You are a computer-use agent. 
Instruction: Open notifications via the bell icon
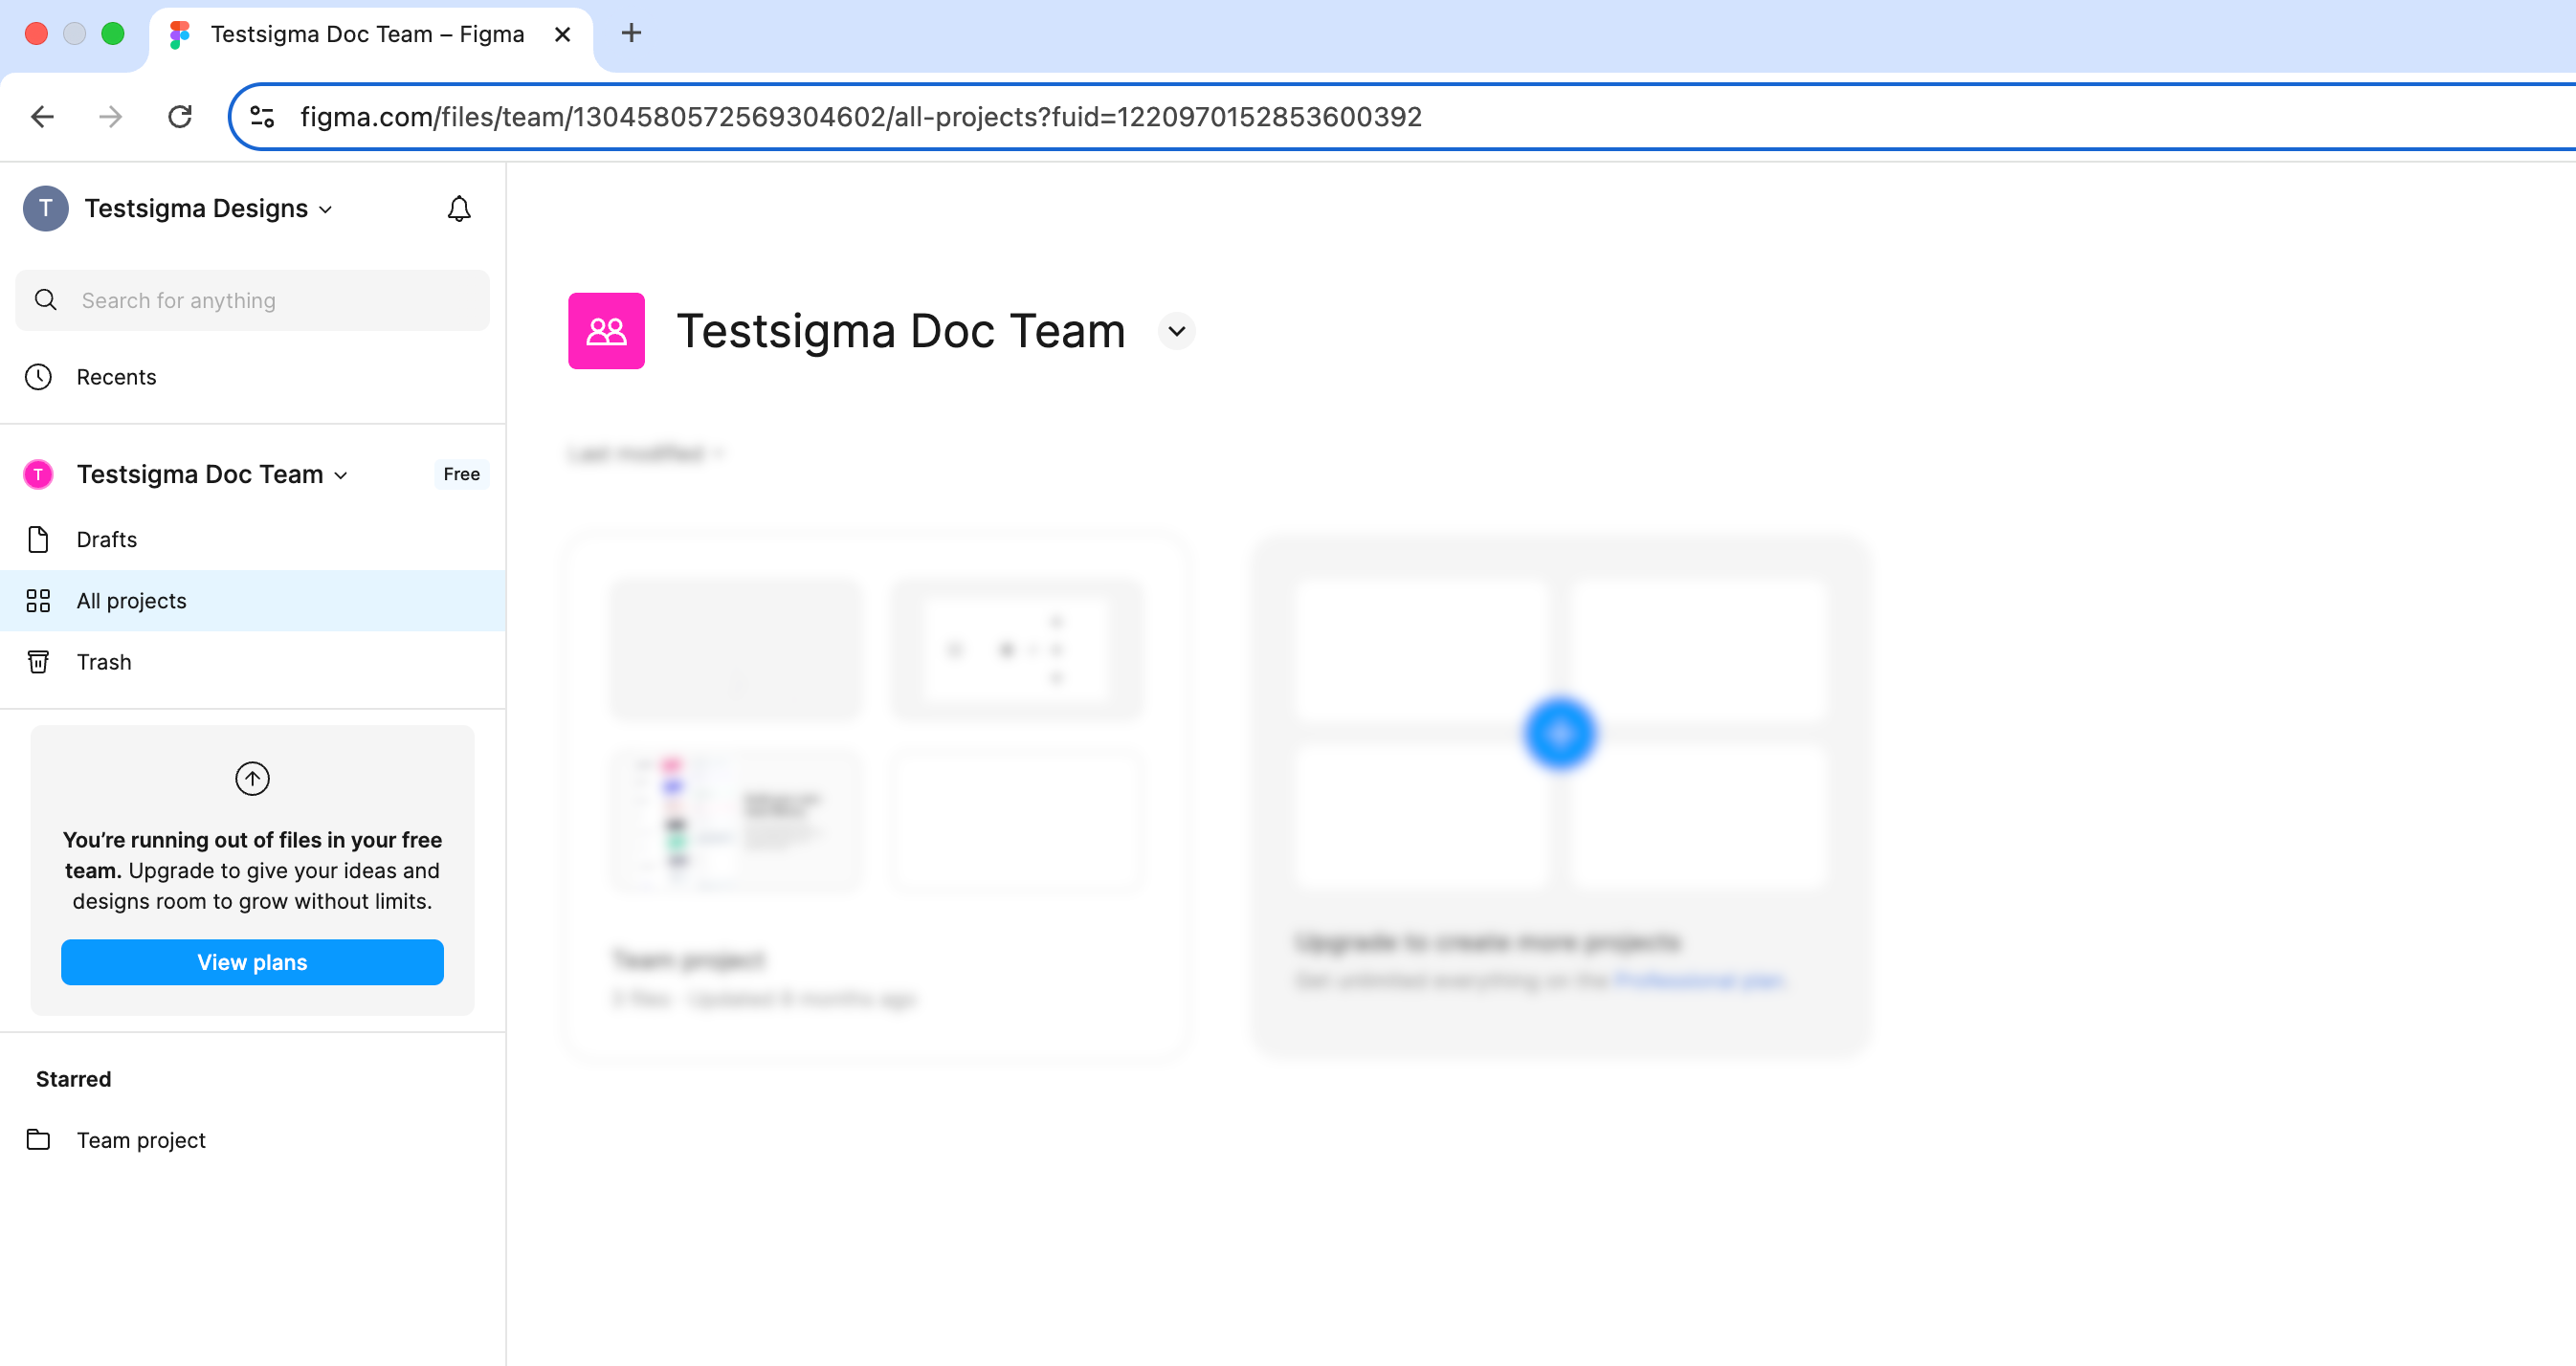(x=458, y=208)
